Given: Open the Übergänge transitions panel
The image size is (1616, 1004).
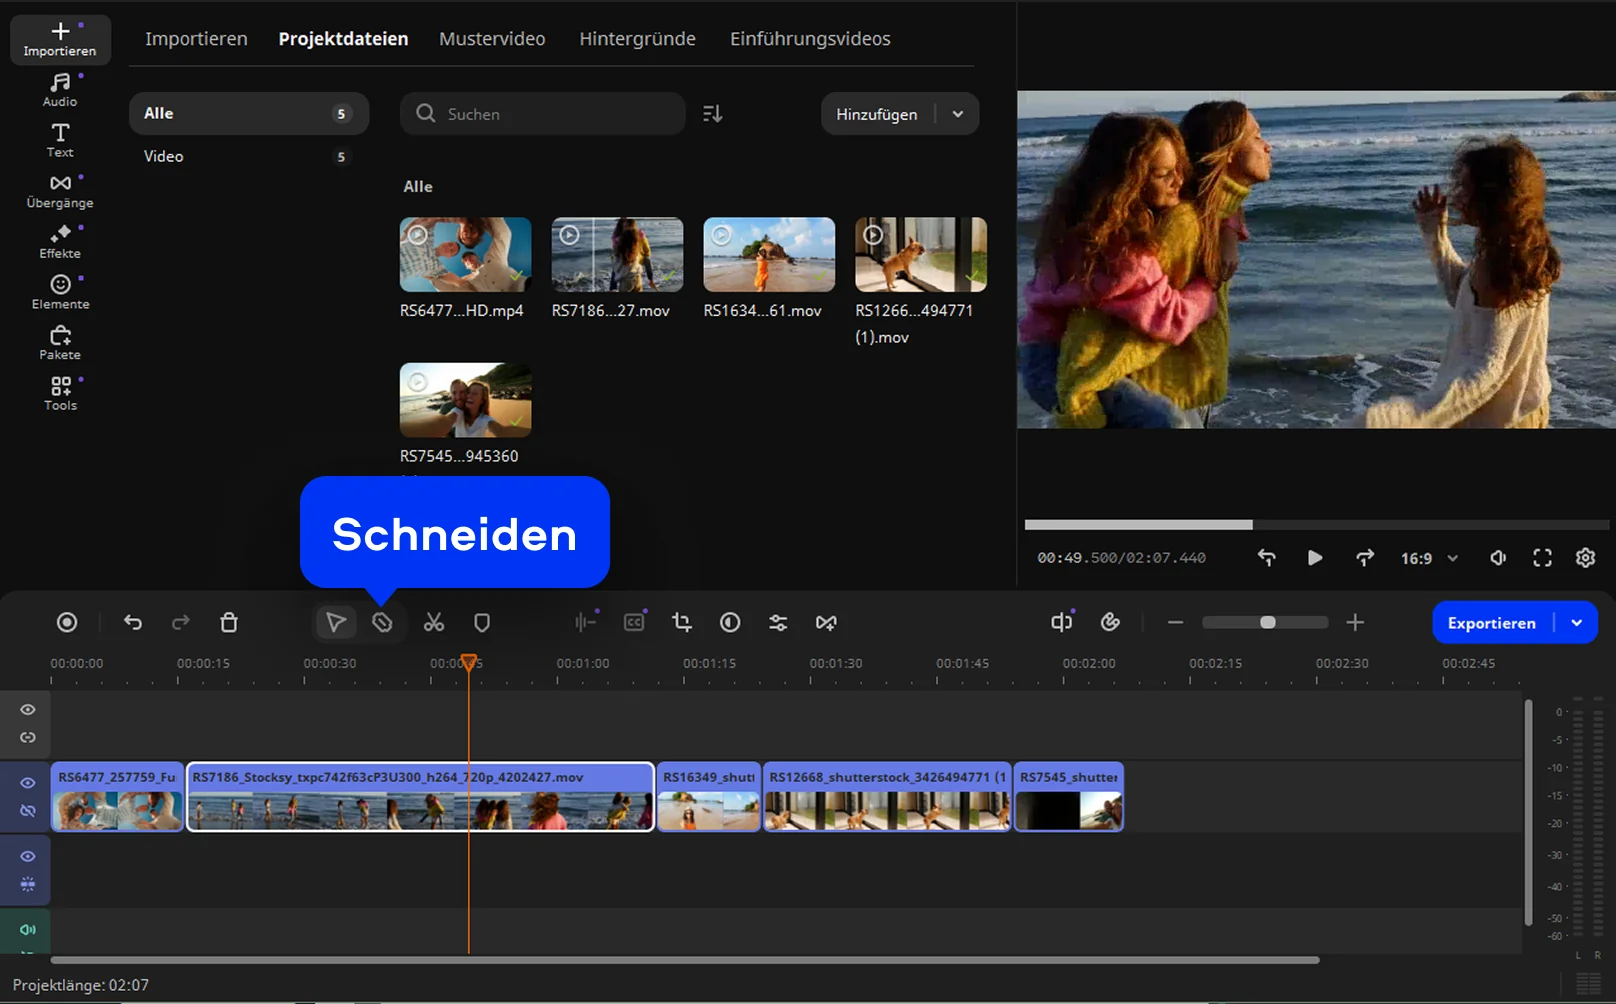Looking at the screenshot, I should (x=60, y=192).
